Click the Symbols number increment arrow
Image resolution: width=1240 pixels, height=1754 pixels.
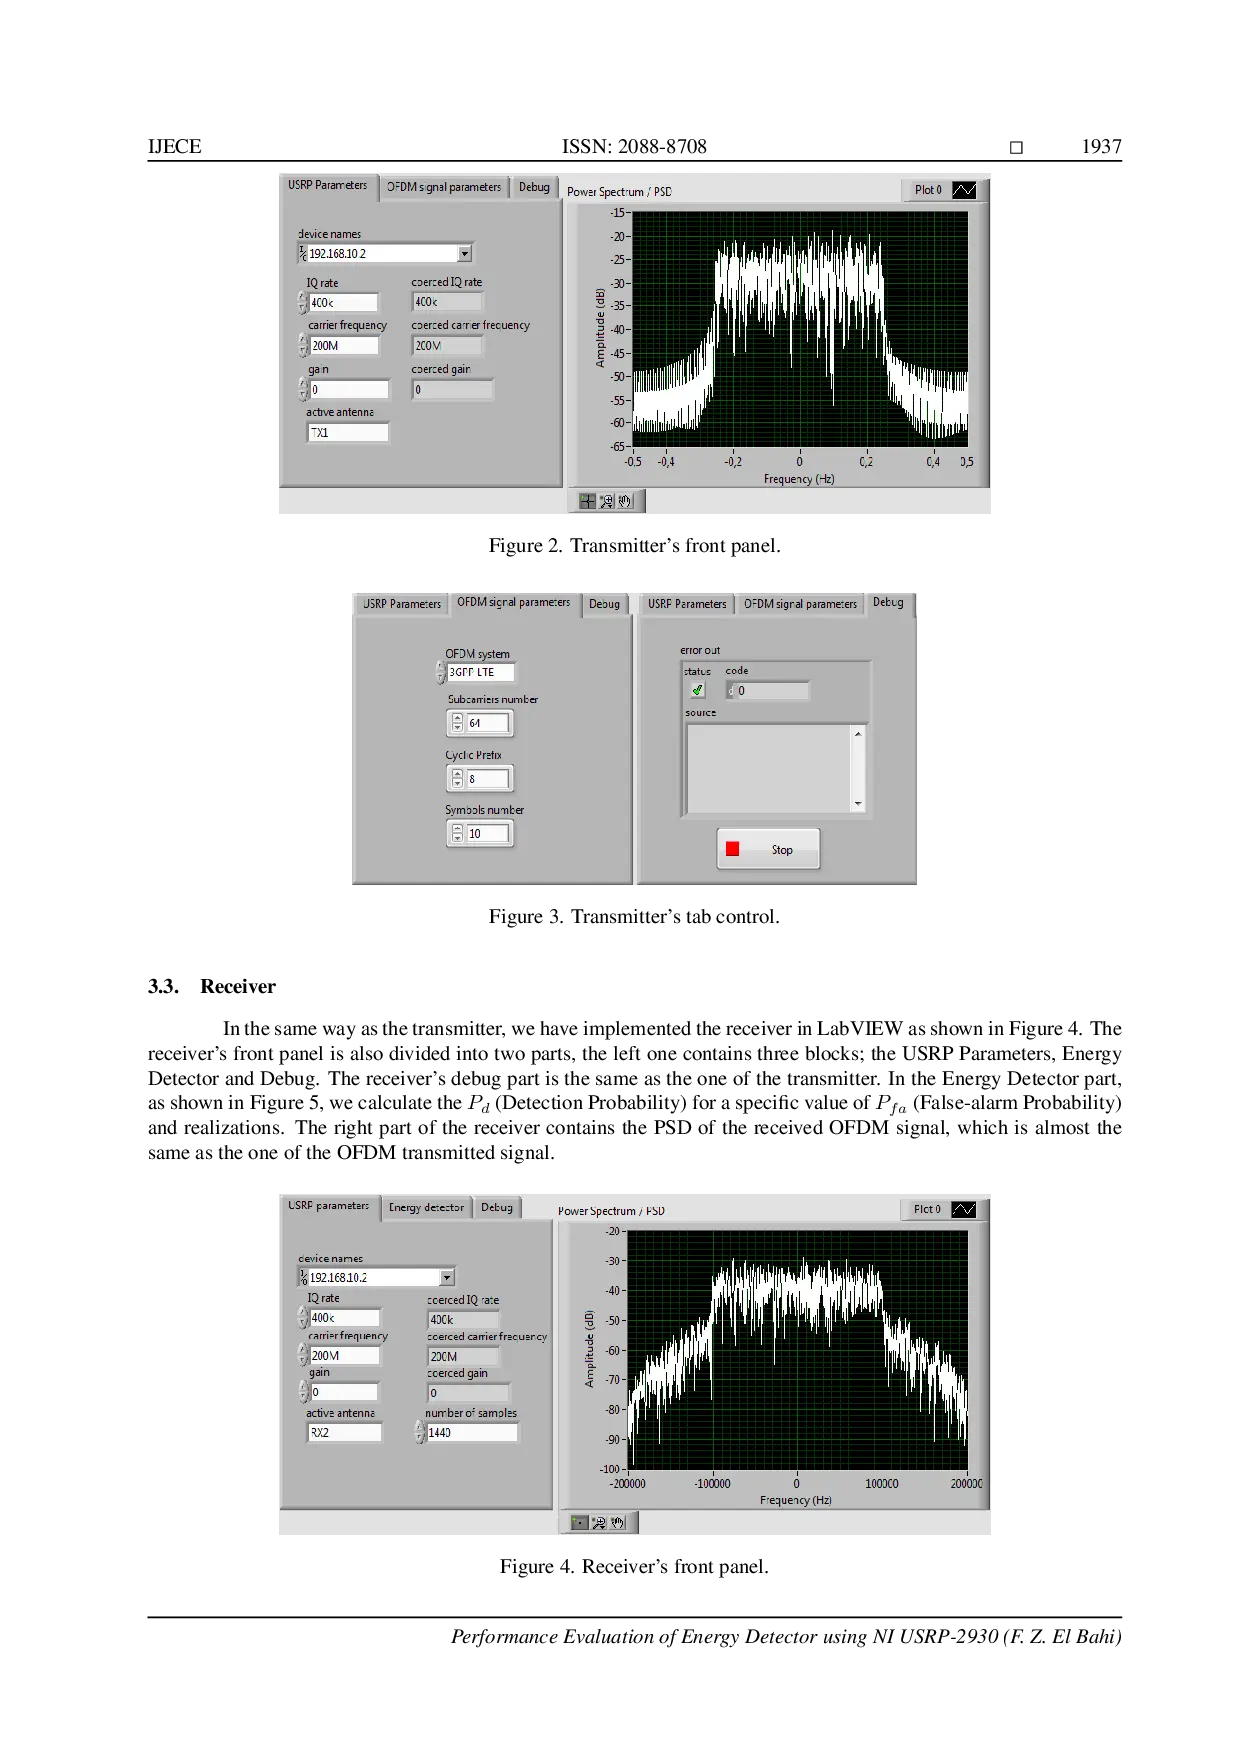[x=457, y=828]
